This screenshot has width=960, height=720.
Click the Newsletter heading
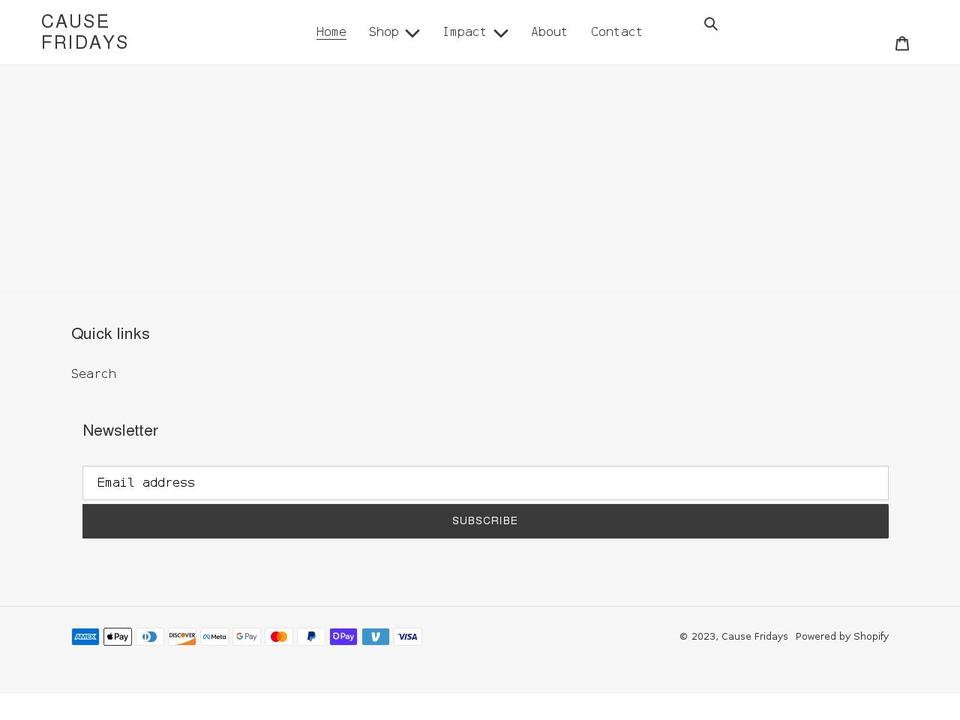[121, 430]
